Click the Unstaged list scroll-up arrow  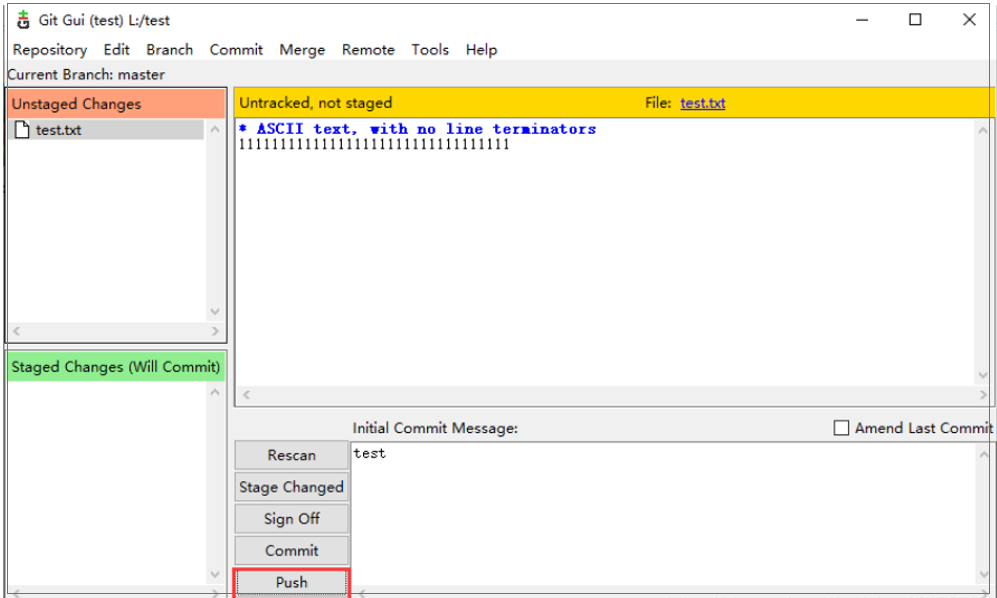215,129
